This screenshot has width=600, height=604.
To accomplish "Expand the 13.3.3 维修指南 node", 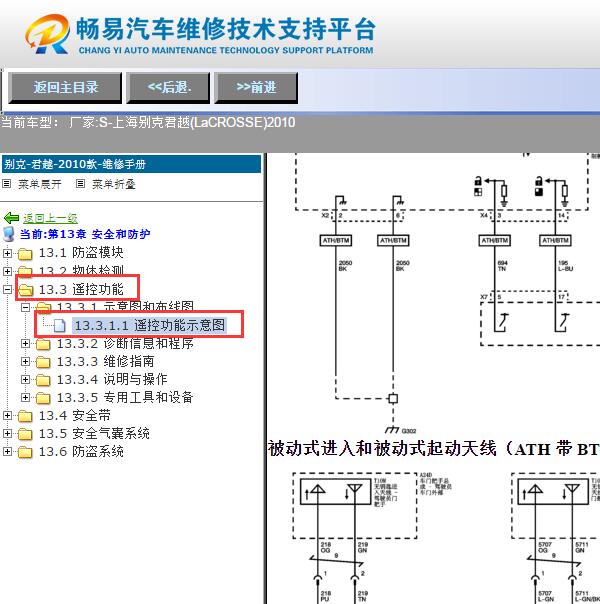I will (25, 361).
